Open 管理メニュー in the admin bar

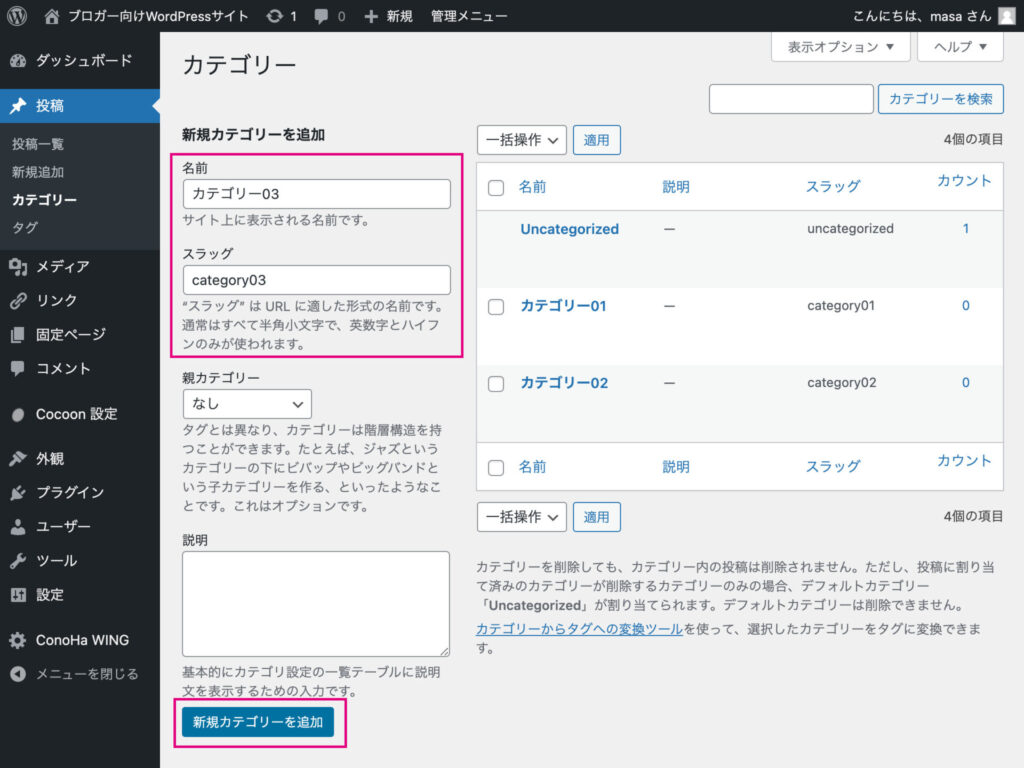pyautogui.click(x=469, y=16)
